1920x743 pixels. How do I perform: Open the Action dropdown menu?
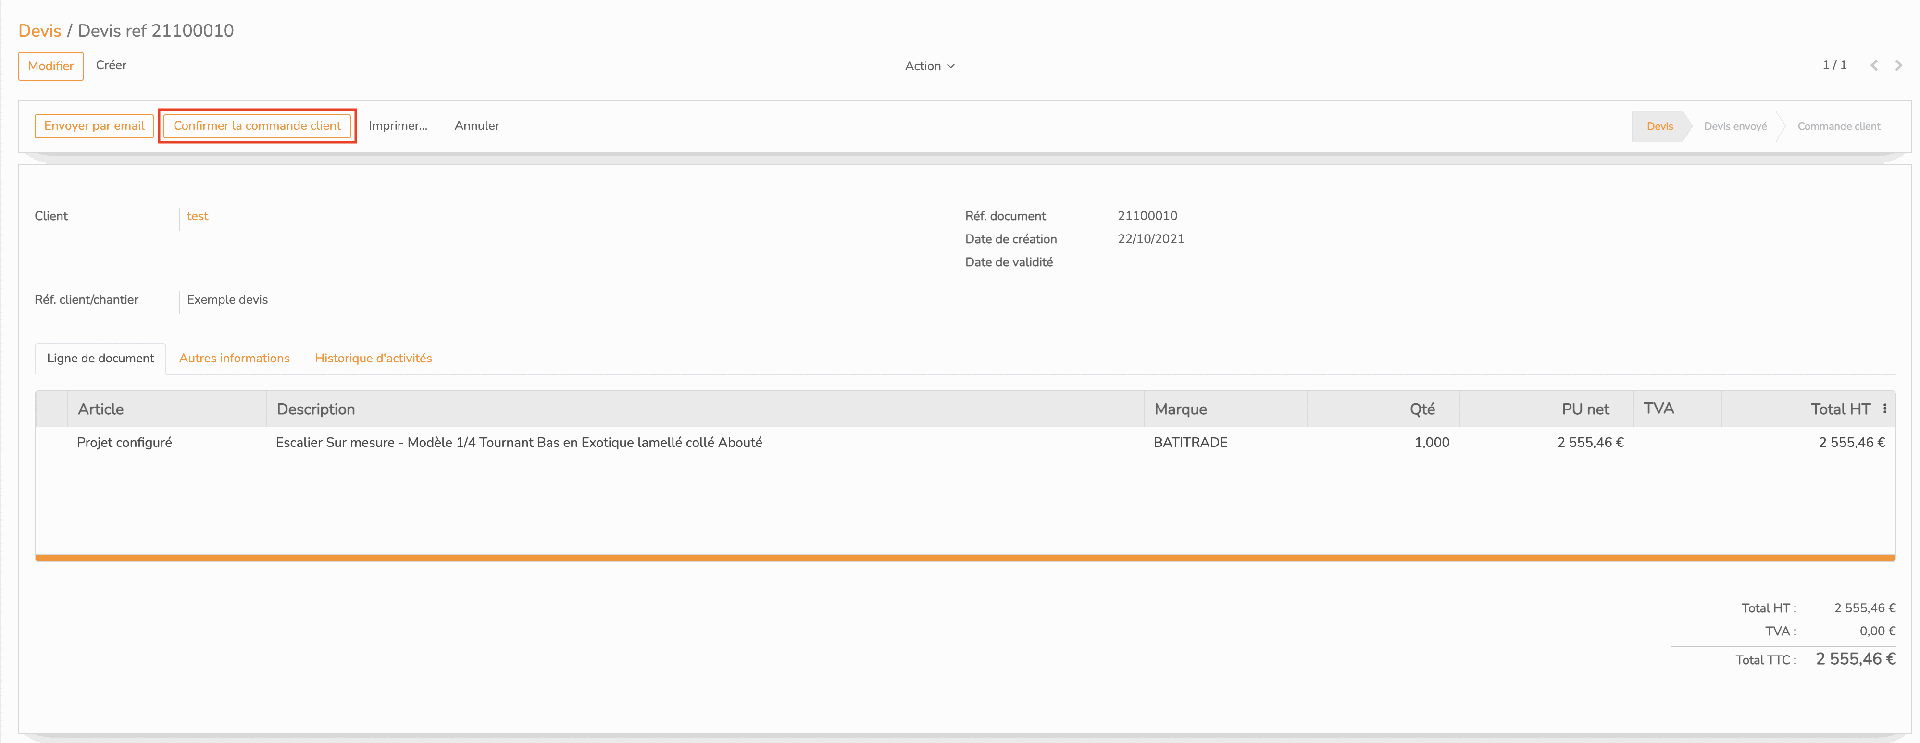pos(930,66)
